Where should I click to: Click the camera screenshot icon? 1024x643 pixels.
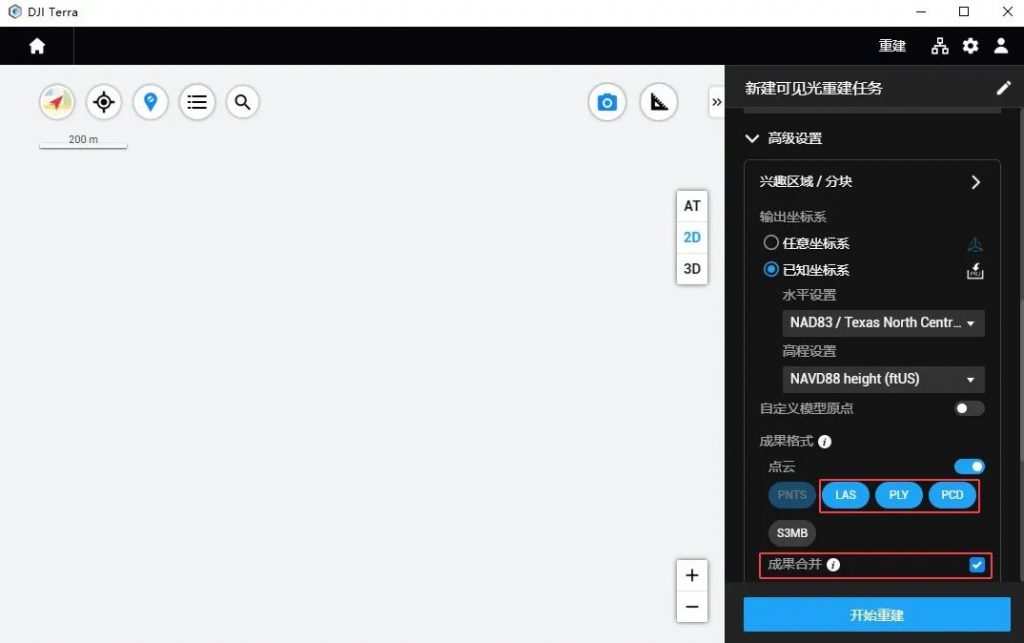[607, 102]
